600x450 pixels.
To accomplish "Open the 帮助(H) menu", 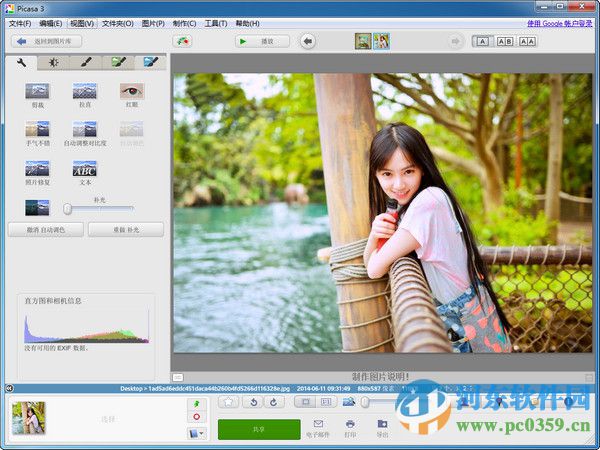I will [x=248, y=24].
